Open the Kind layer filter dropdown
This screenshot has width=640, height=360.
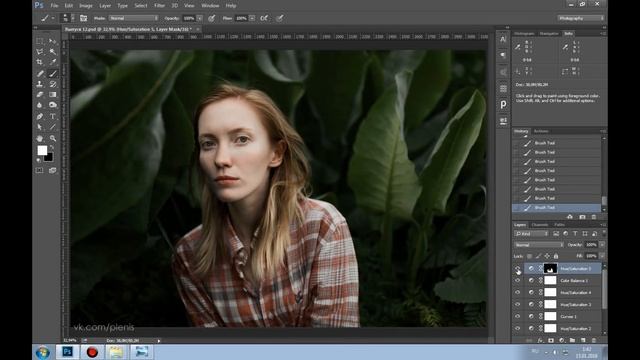pos(531,233)
